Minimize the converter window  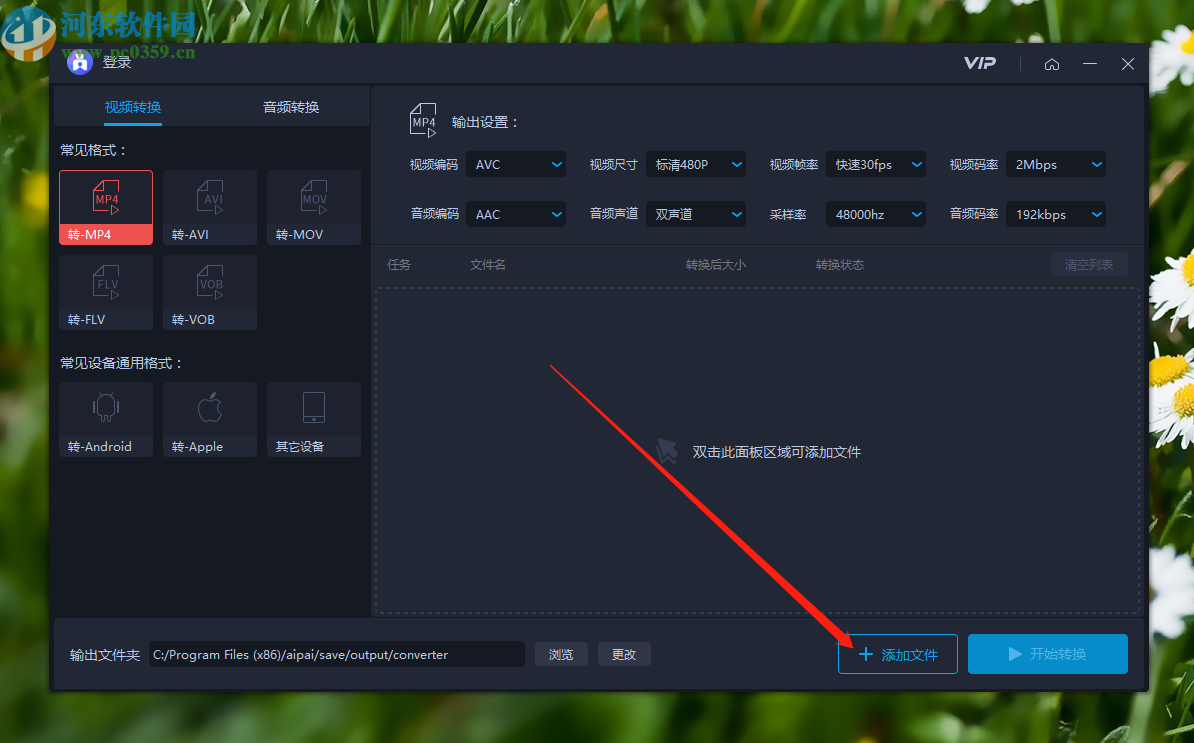[x=1090, y=64]
